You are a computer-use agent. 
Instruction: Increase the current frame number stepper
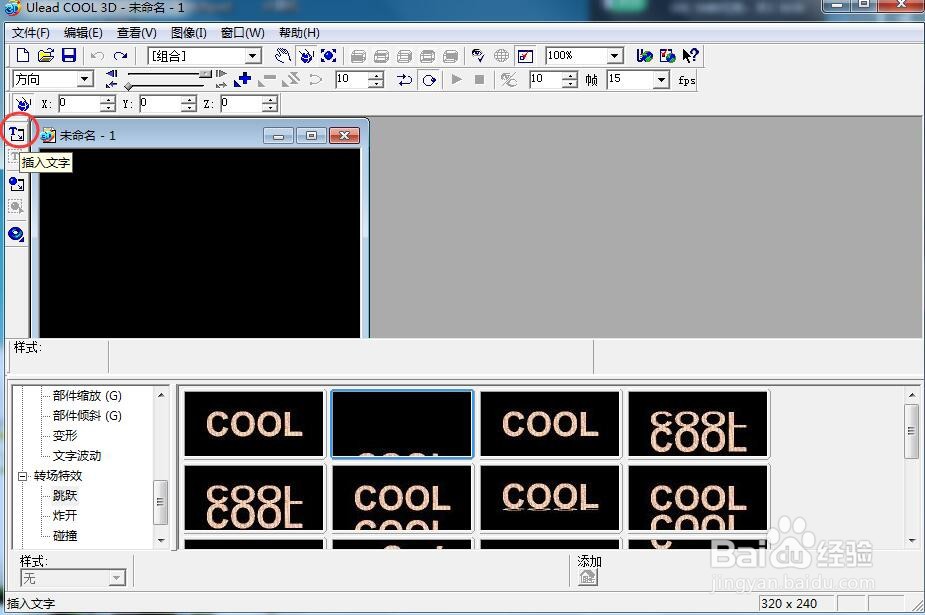point(376,75)
